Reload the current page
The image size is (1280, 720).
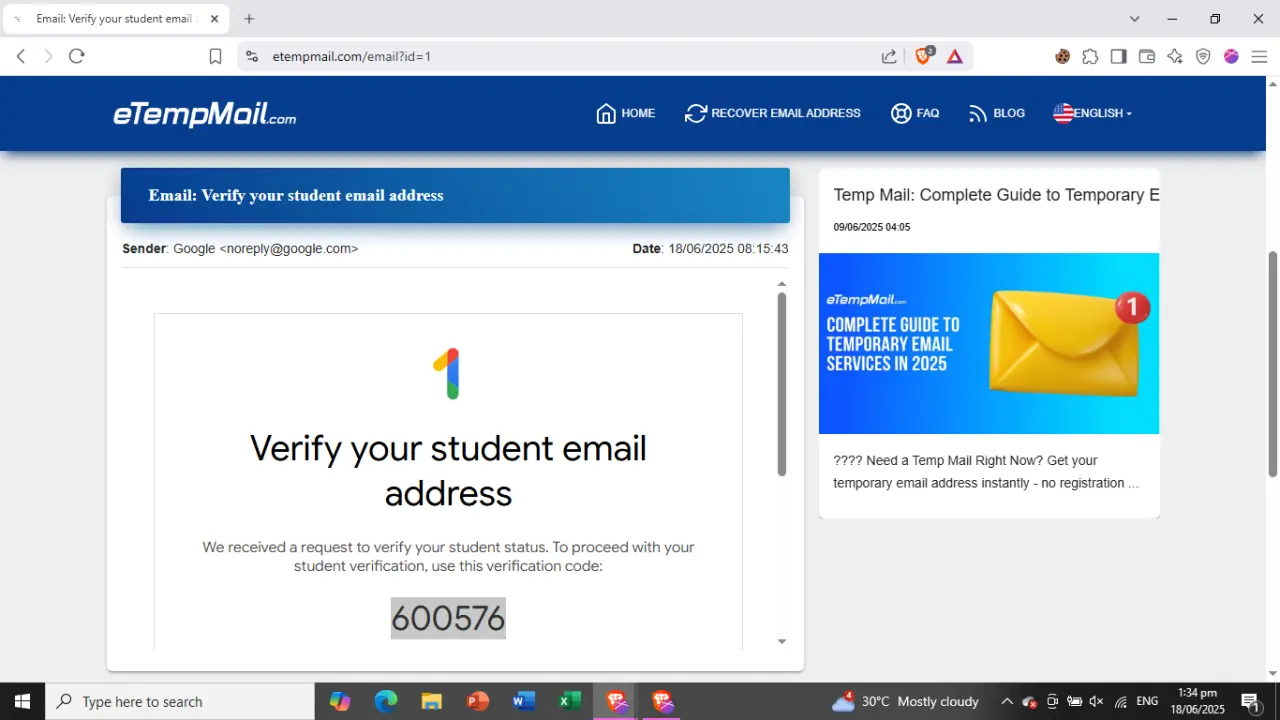77,57
